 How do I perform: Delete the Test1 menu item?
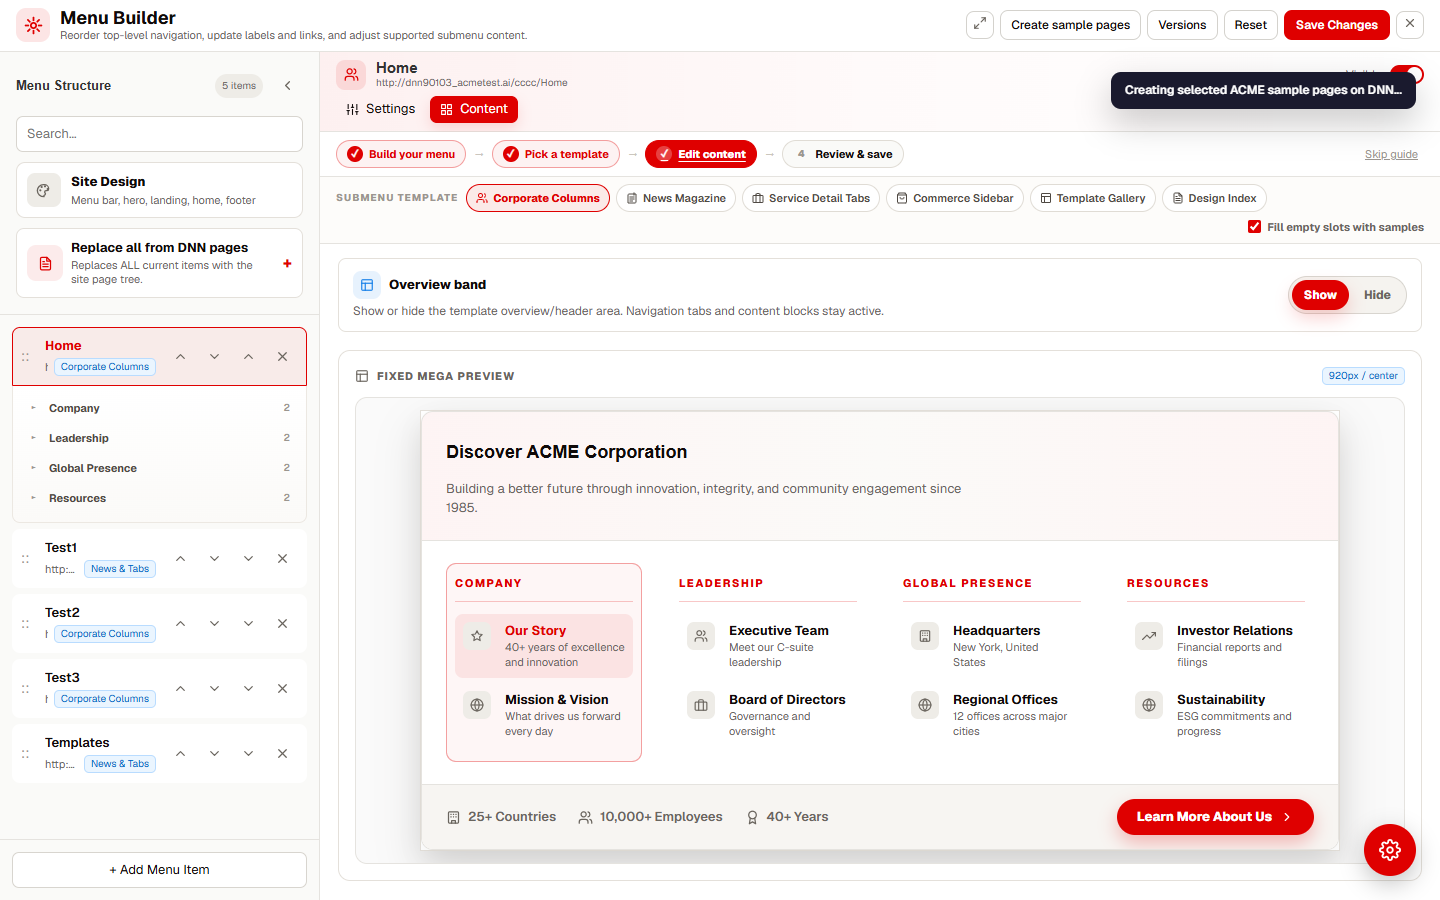click(282, 559)
